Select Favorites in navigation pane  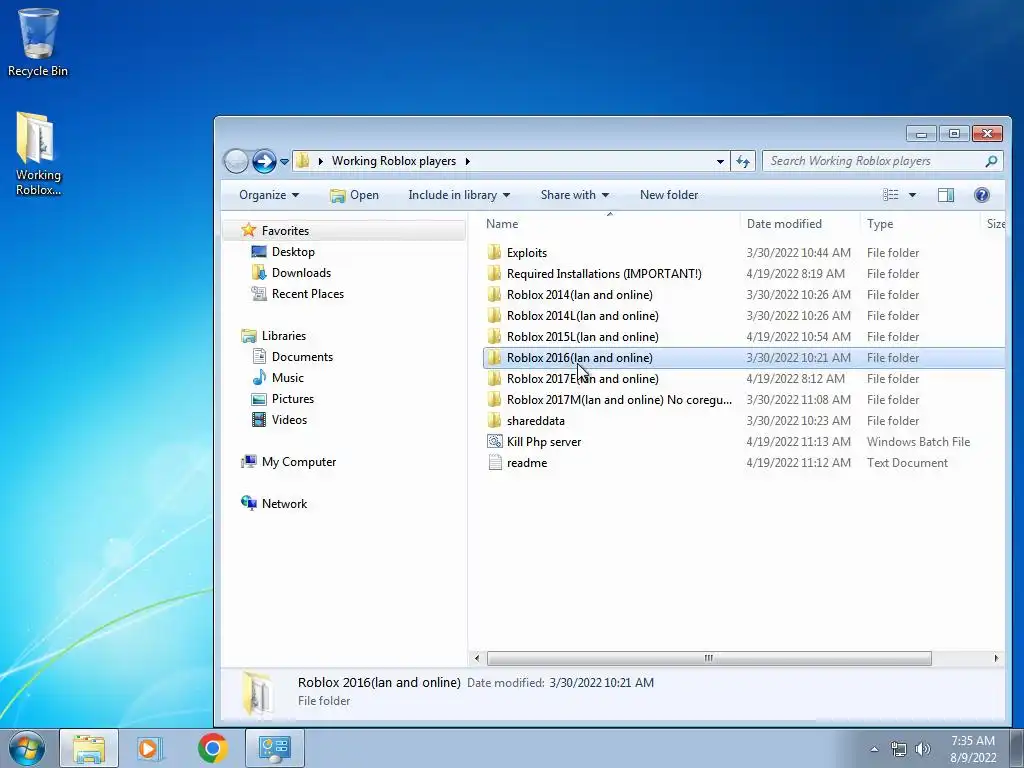(285, 231)
